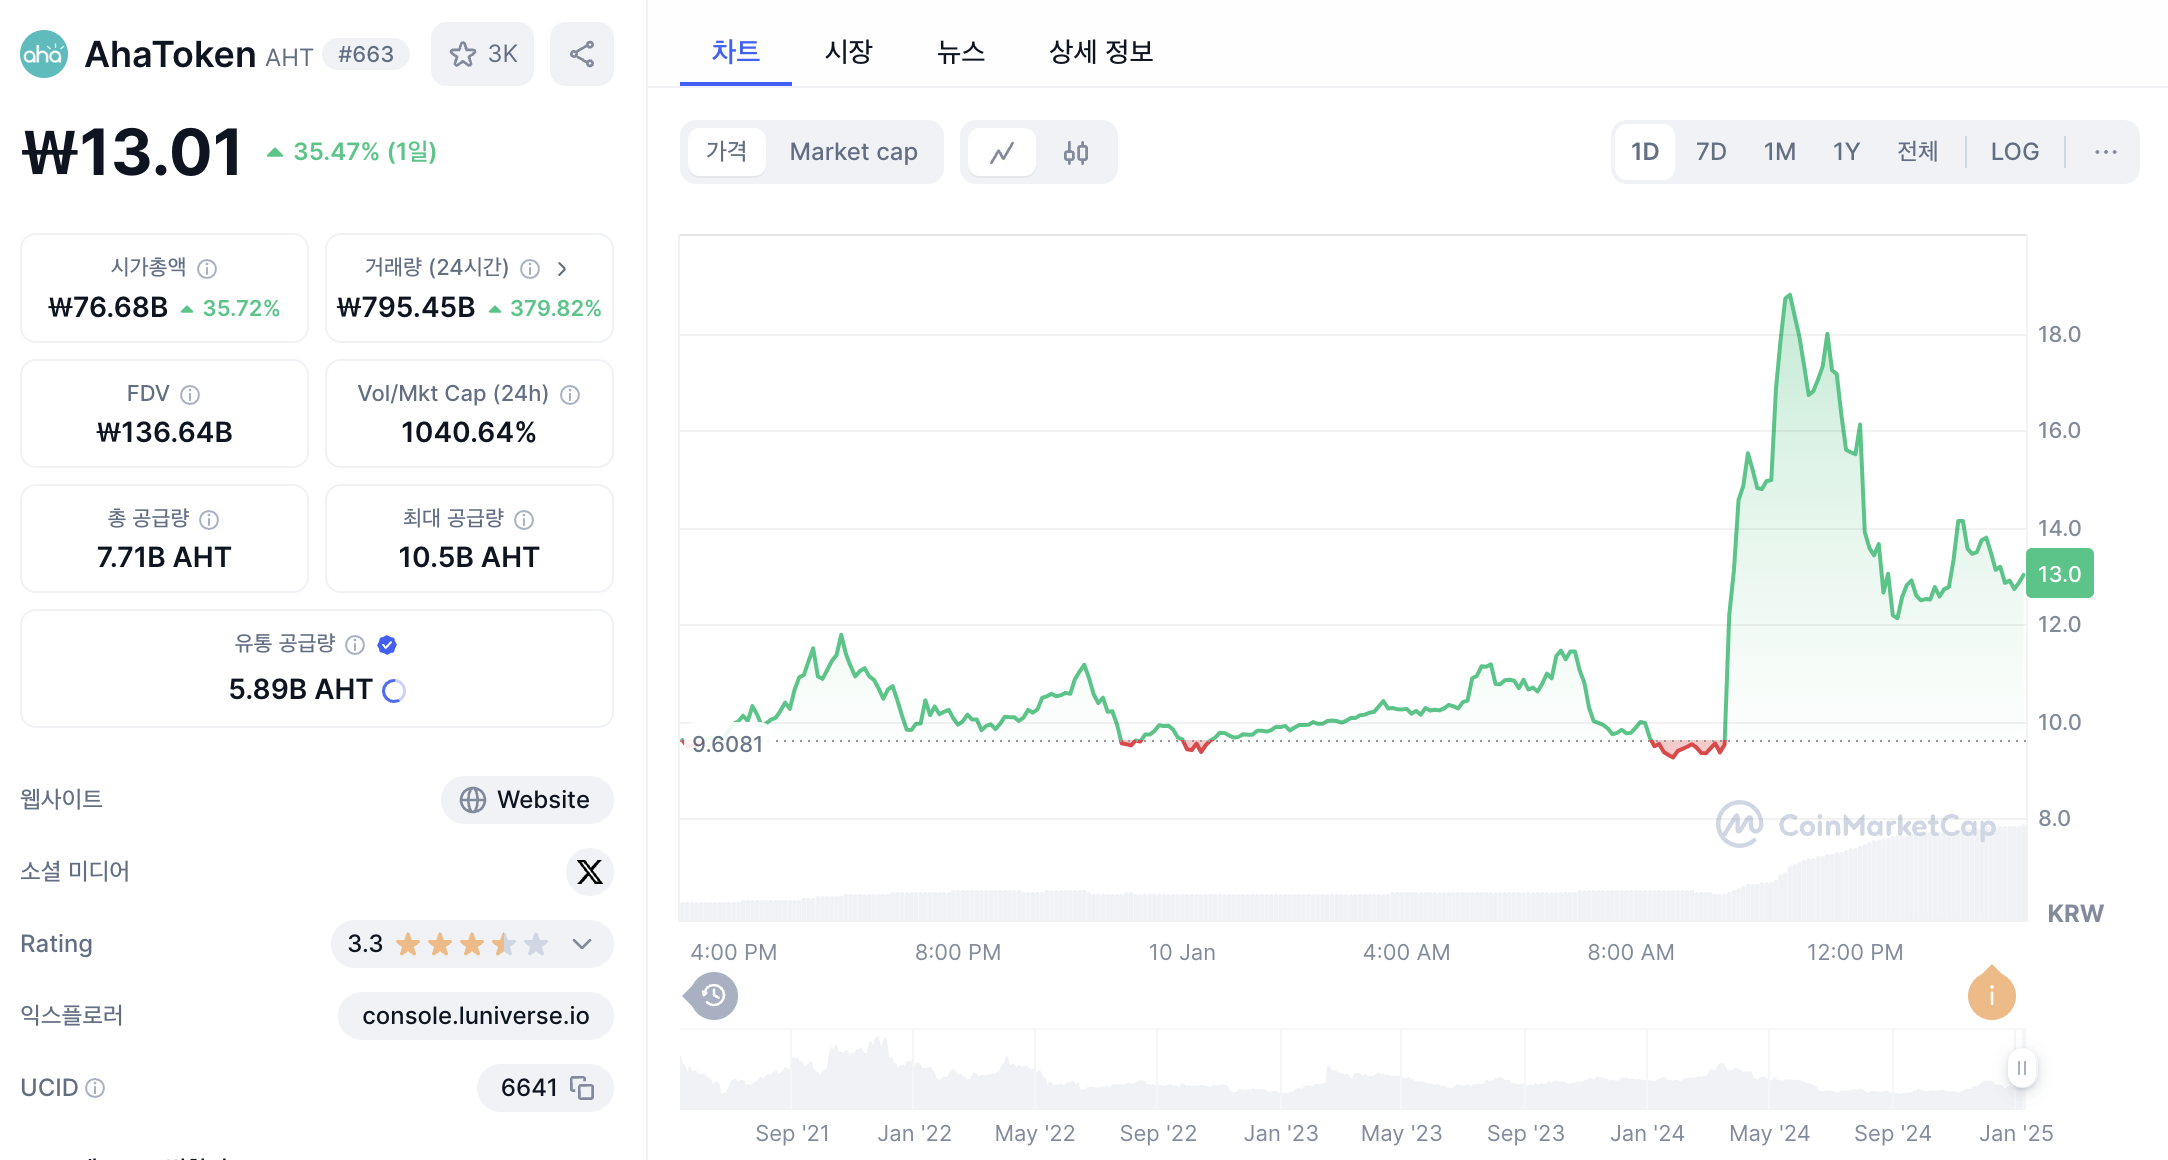The image size is (2168, 1160).
Task: Select the Market cap chart toggle
Action: [853, 152]
